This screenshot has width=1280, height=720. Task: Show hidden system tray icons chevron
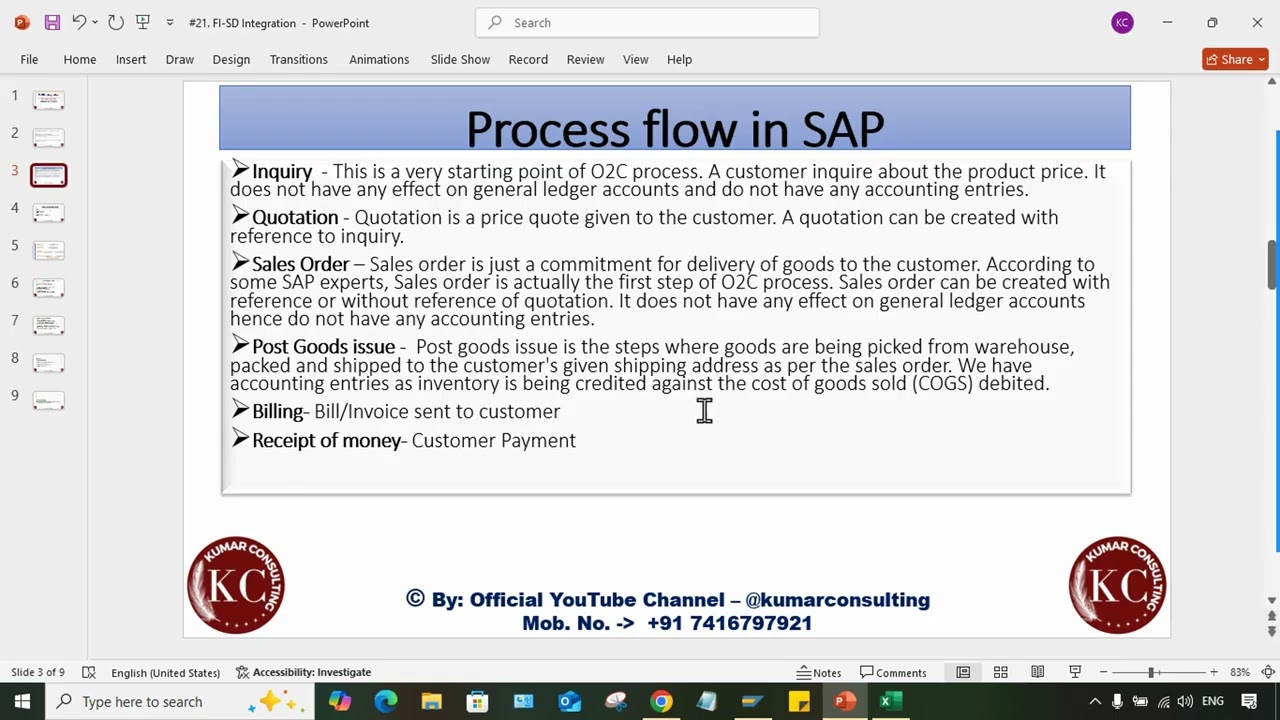point(1095,701)
